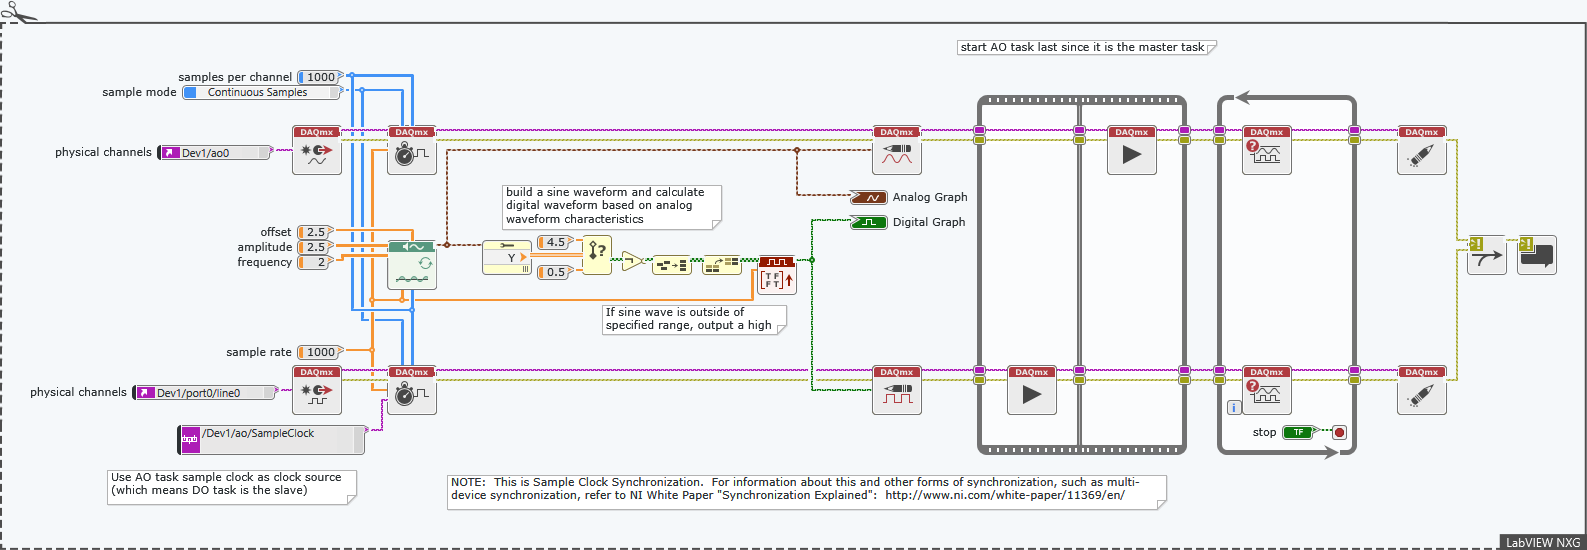Viewport: 1587px width, 550px height.
Task: Select the Analog Graph indicator terminal
Action: click(869, 198)
